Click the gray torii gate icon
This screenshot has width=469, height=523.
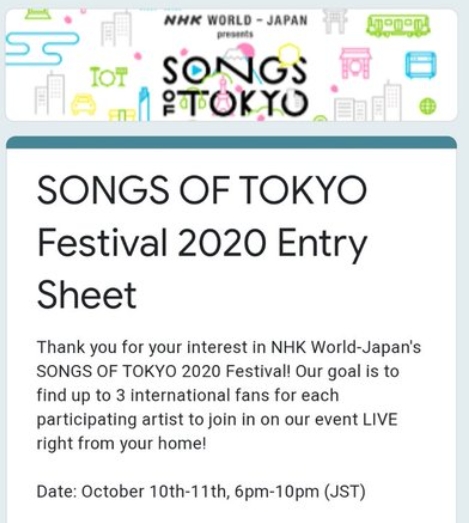point(335,21)
